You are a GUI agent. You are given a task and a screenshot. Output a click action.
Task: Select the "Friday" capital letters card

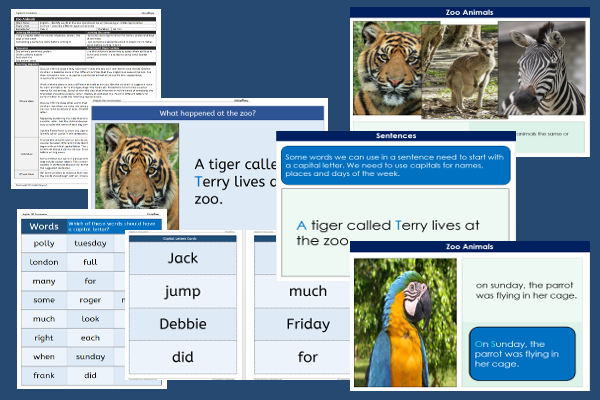click(302, 324)
